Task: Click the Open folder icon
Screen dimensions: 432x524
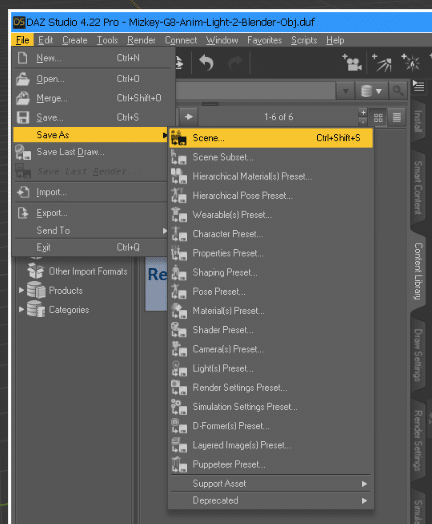Action: coord(22,79)
